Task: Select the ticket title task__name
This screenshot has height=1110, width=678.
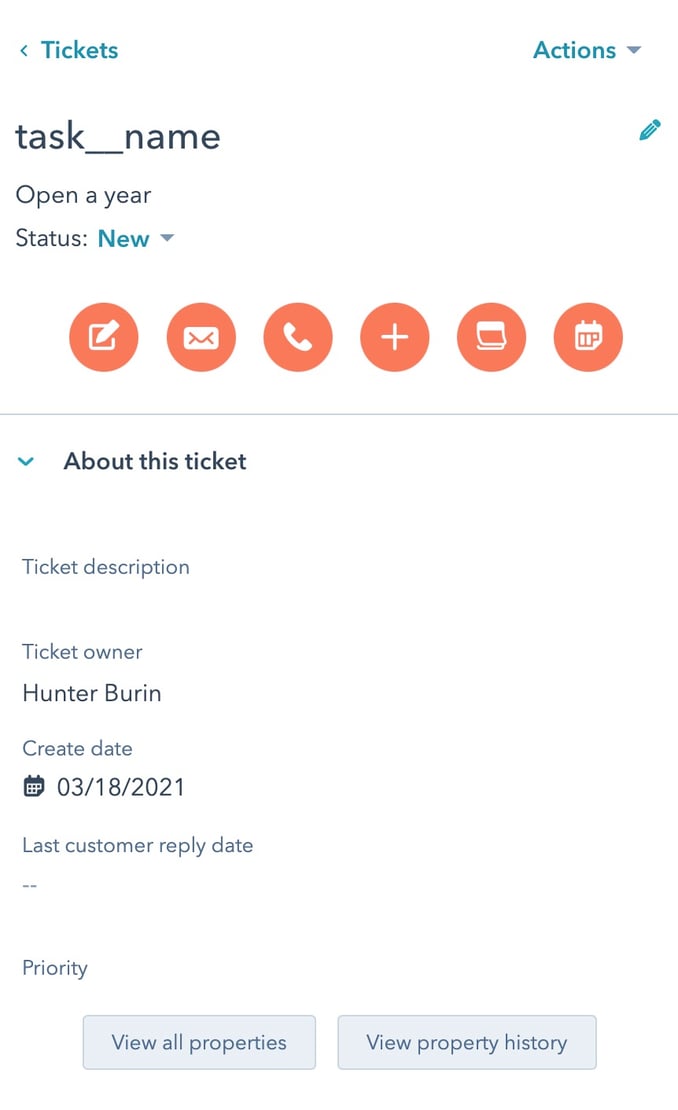Action: coord(118,136)
